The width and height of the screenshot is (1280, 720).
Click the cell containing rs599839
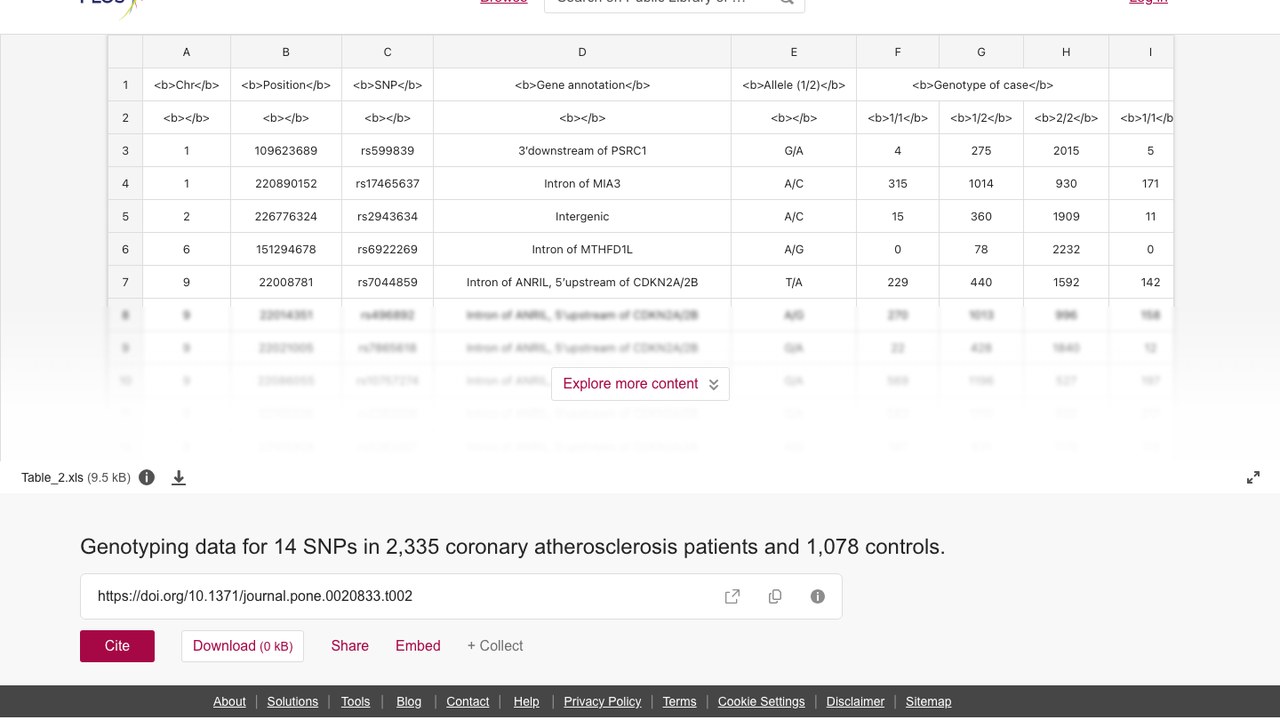(x=387, y=151)
